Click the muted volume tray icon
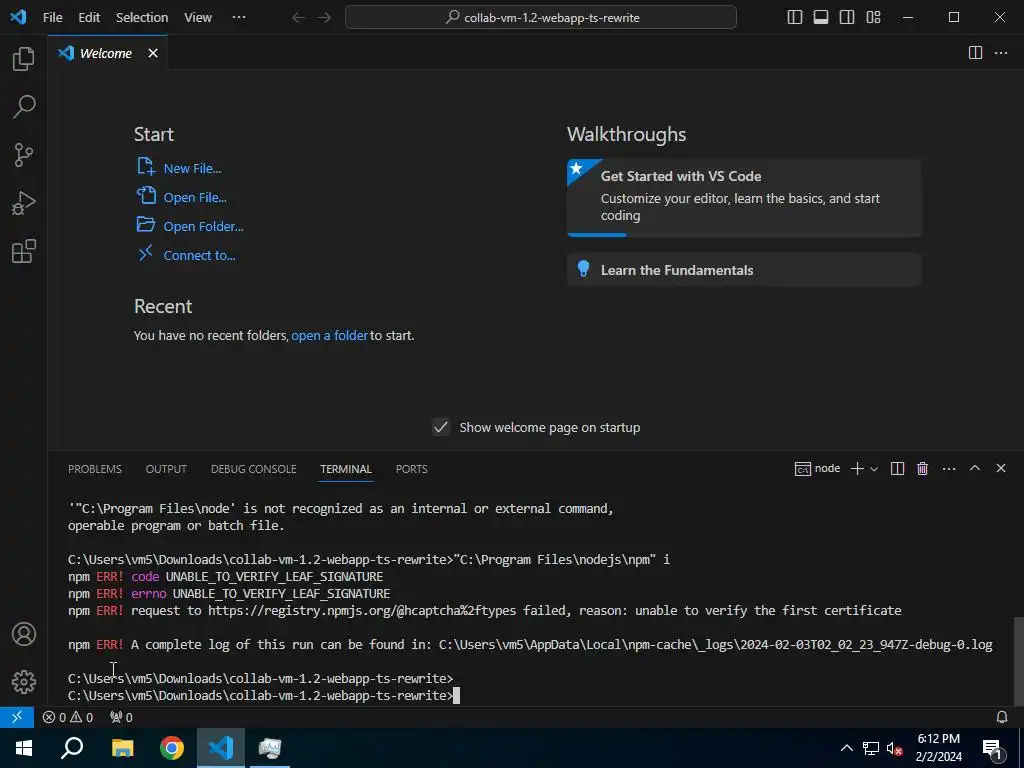This screenshot has width=1024, height=768. tap(894, 748)
